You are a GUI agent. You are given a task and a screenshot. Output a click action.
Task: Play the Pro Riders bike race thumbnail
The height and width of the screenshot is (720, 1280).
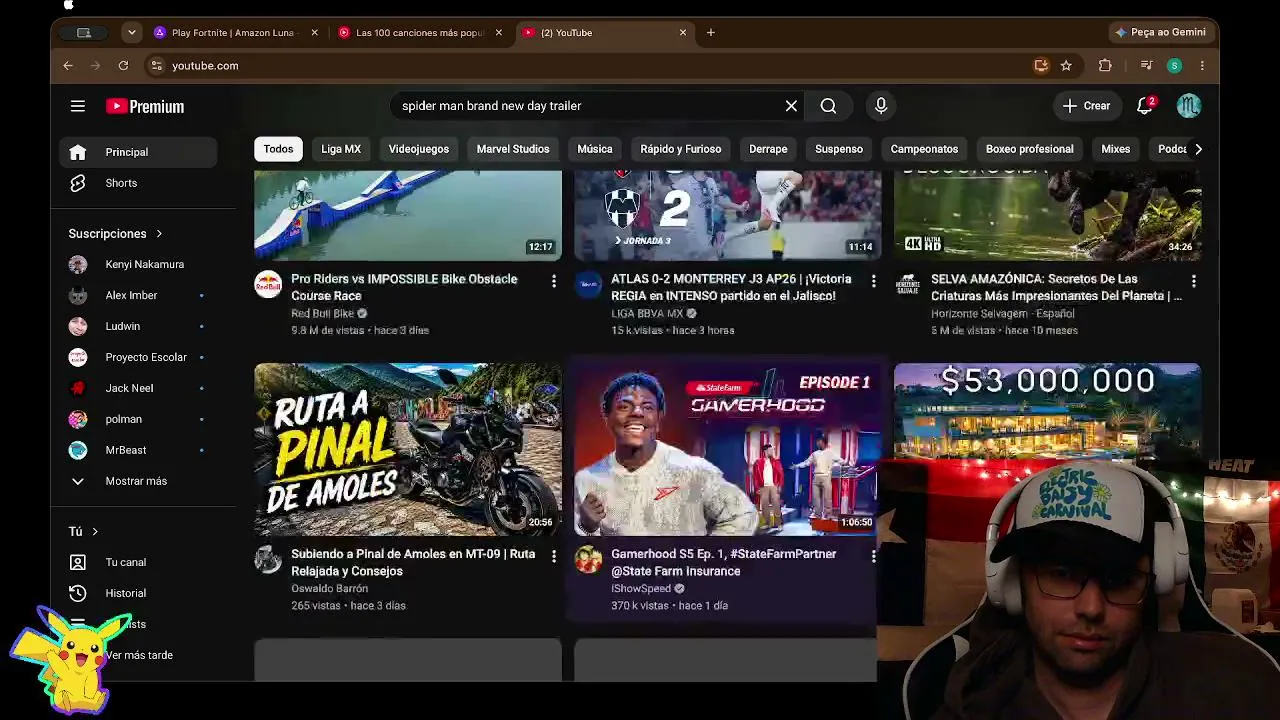408,215
